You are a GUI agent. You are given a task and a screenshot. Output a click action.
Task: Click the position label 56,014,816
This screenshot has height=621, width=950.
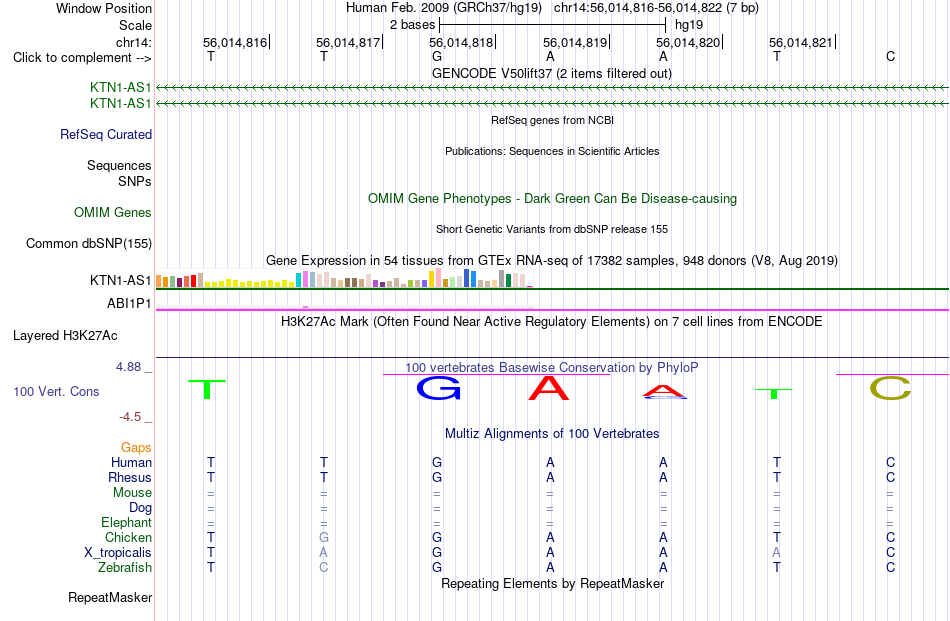coord(235,42)
